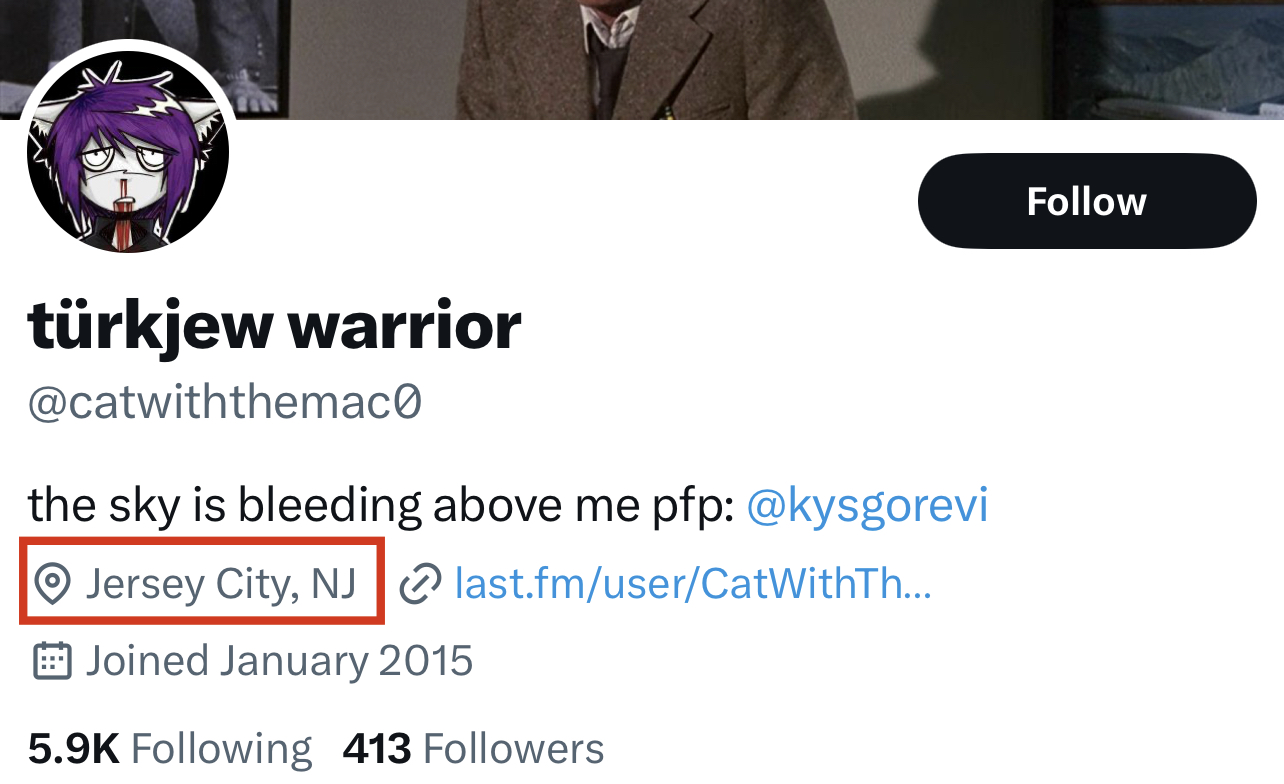Open the Following list label
Screen dimensions: 1284x784
point(222,748)
